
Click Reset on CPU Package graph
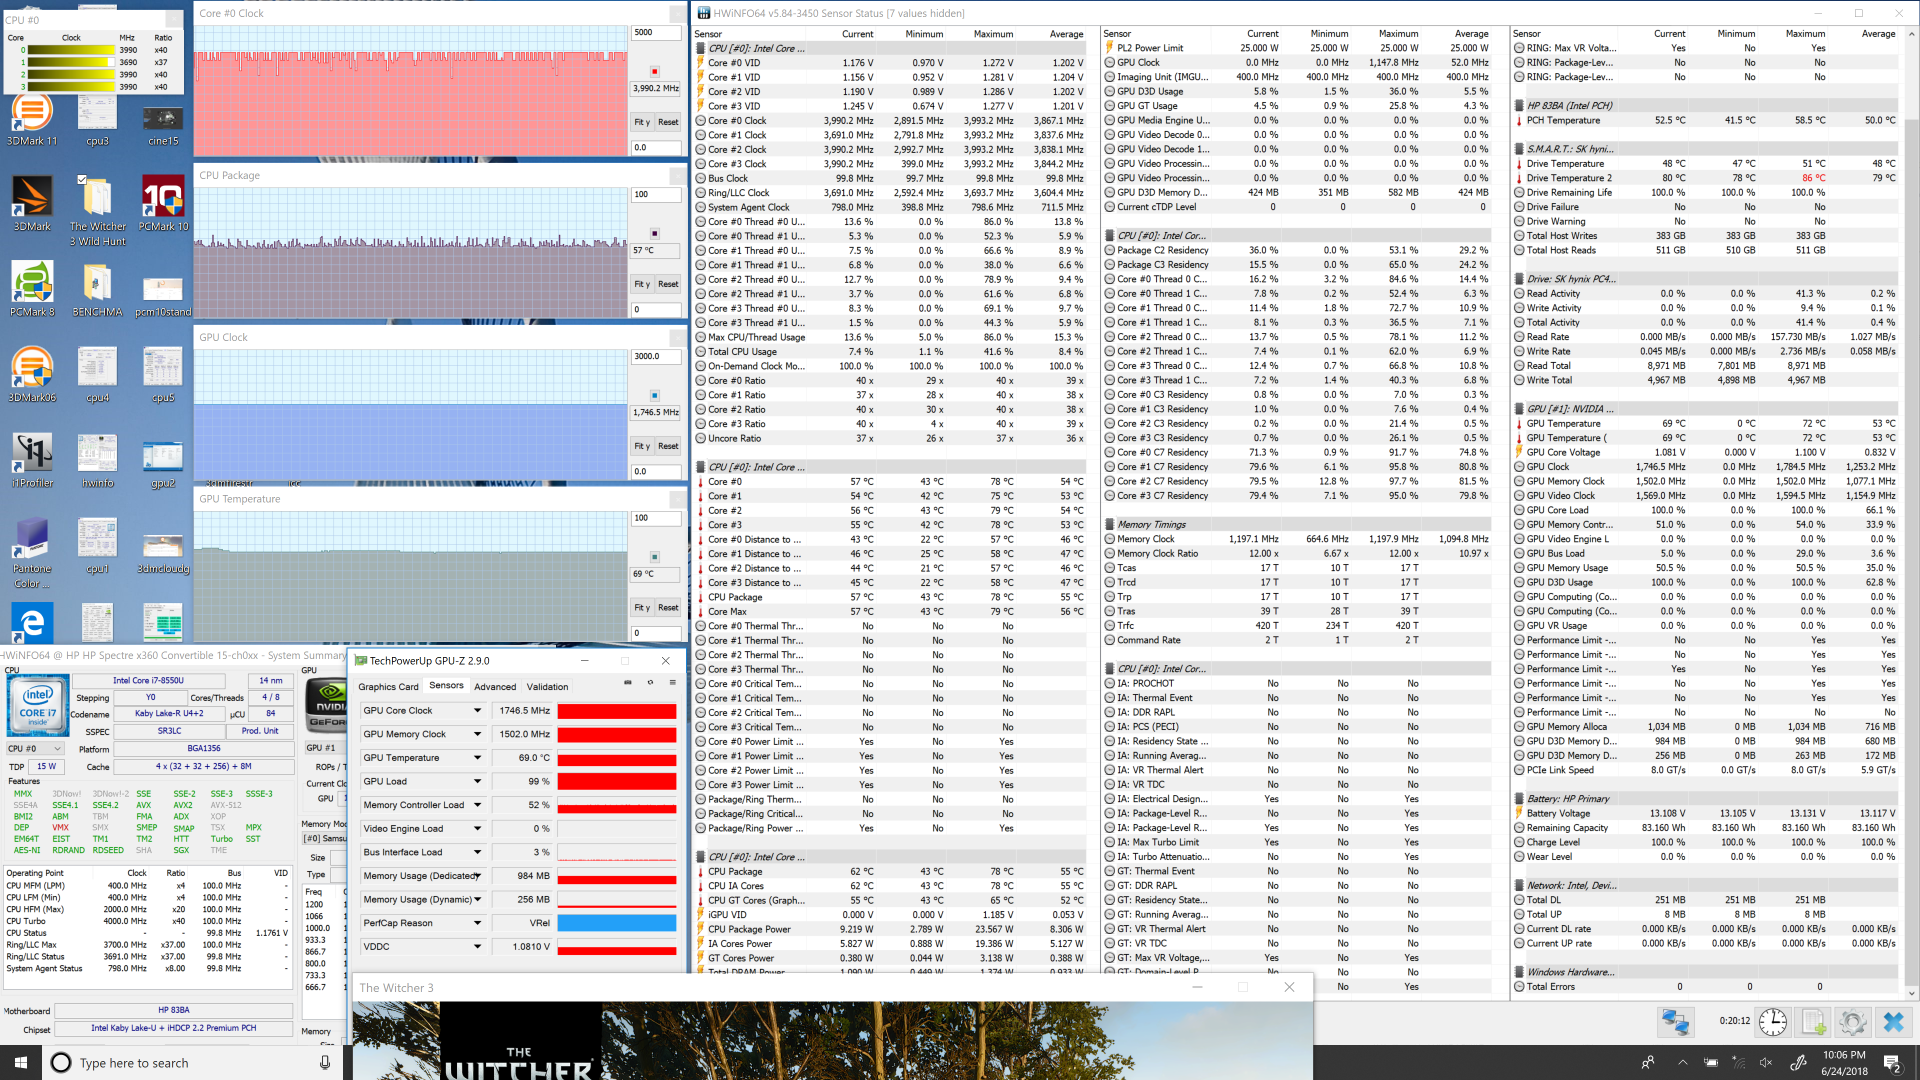point(668,284)
